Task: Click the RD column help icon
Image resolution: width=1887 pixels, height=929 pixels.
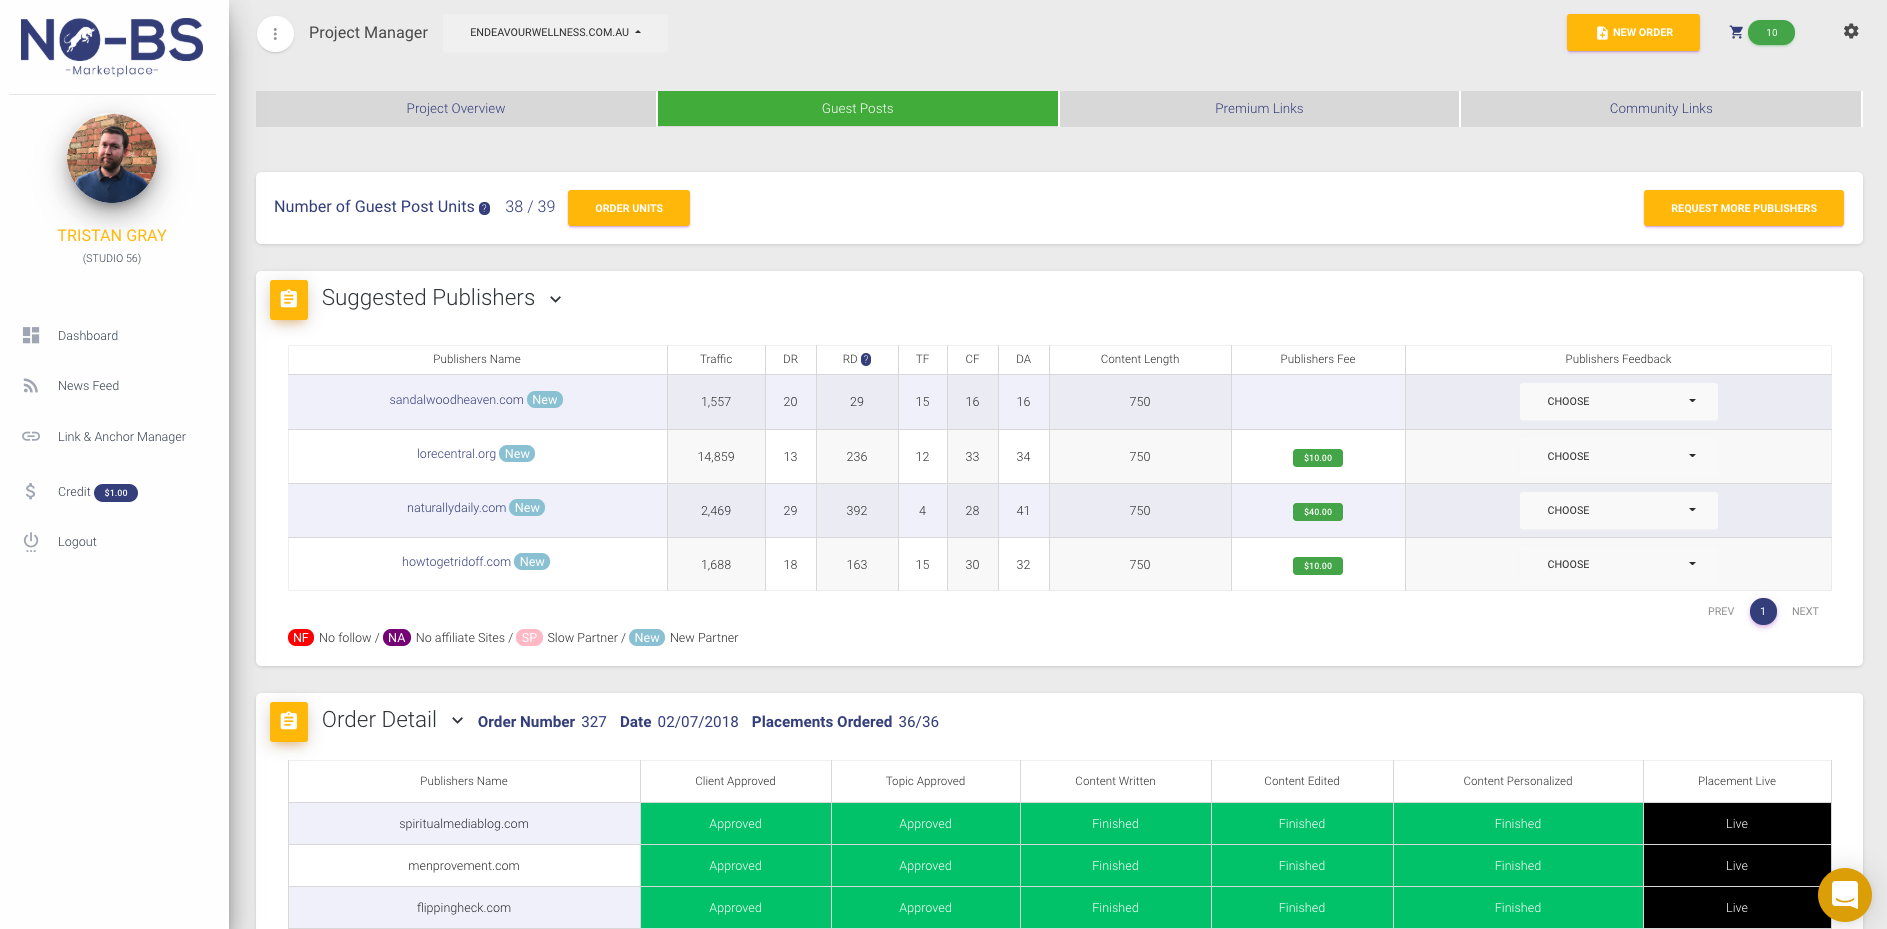Action: (866, 359)
